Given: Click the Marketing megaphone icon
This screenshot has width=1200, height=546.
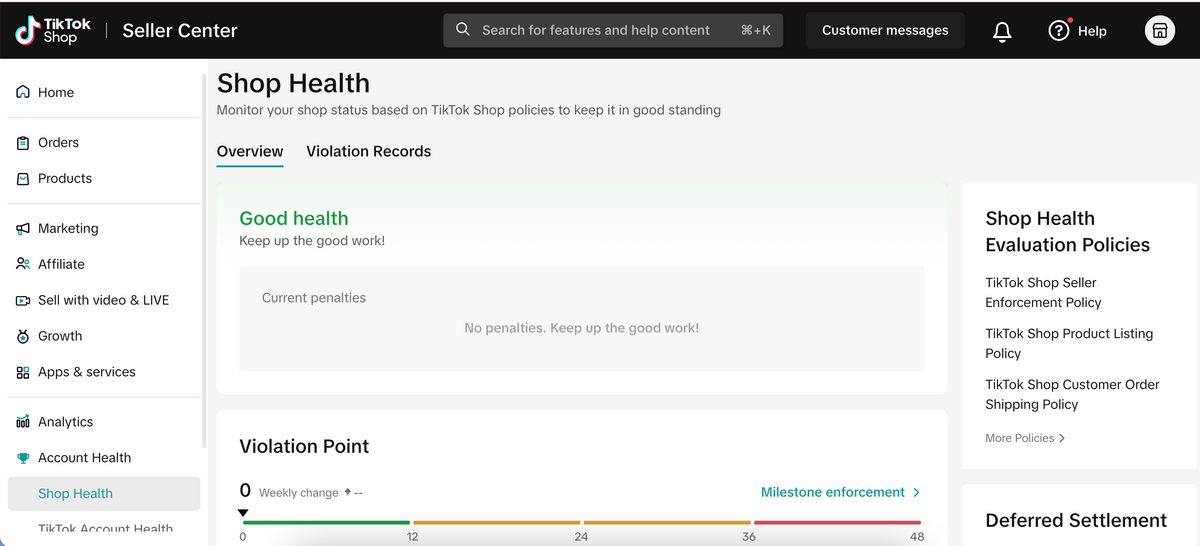Looking at the screenshot, I should 23,229.
